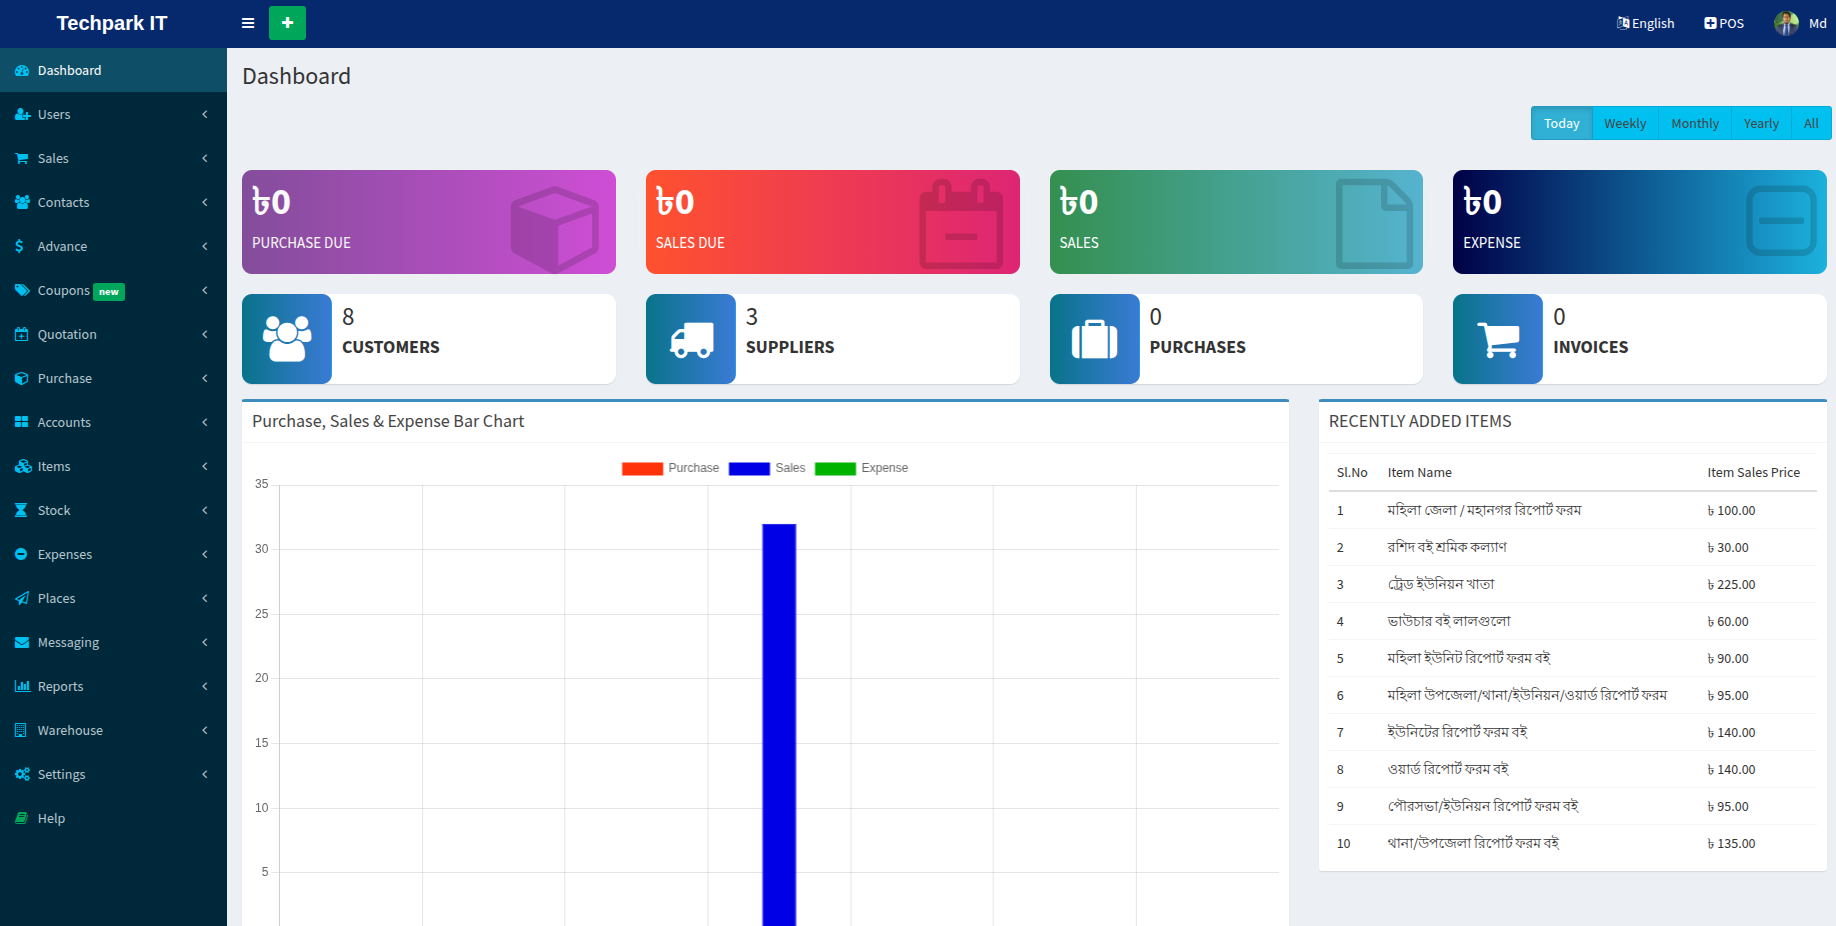Switch to the Monthly stats tab
Viewport: 1836px width, 926px height.
1694,122
